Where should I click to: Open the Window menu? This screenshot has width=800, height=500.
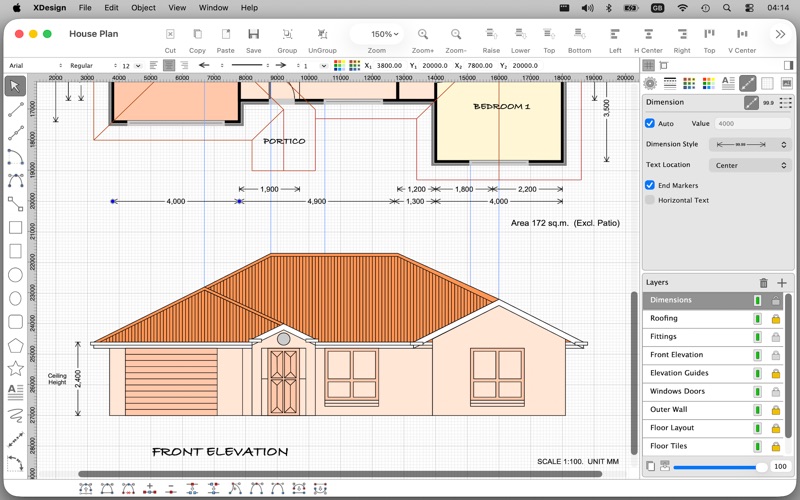click(213, 8)
